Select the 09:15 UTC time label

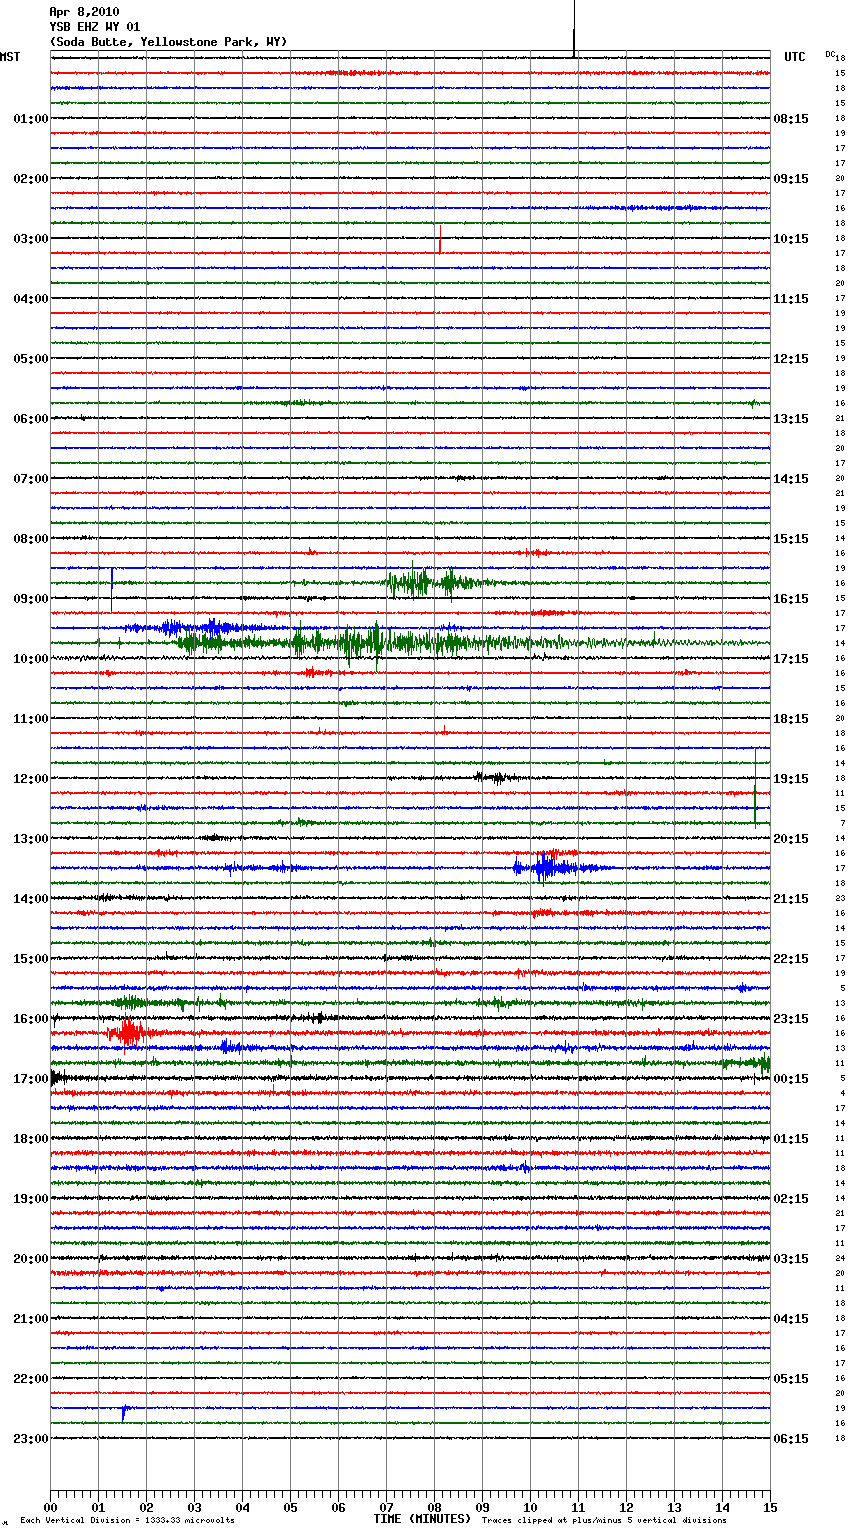(791, 179)
